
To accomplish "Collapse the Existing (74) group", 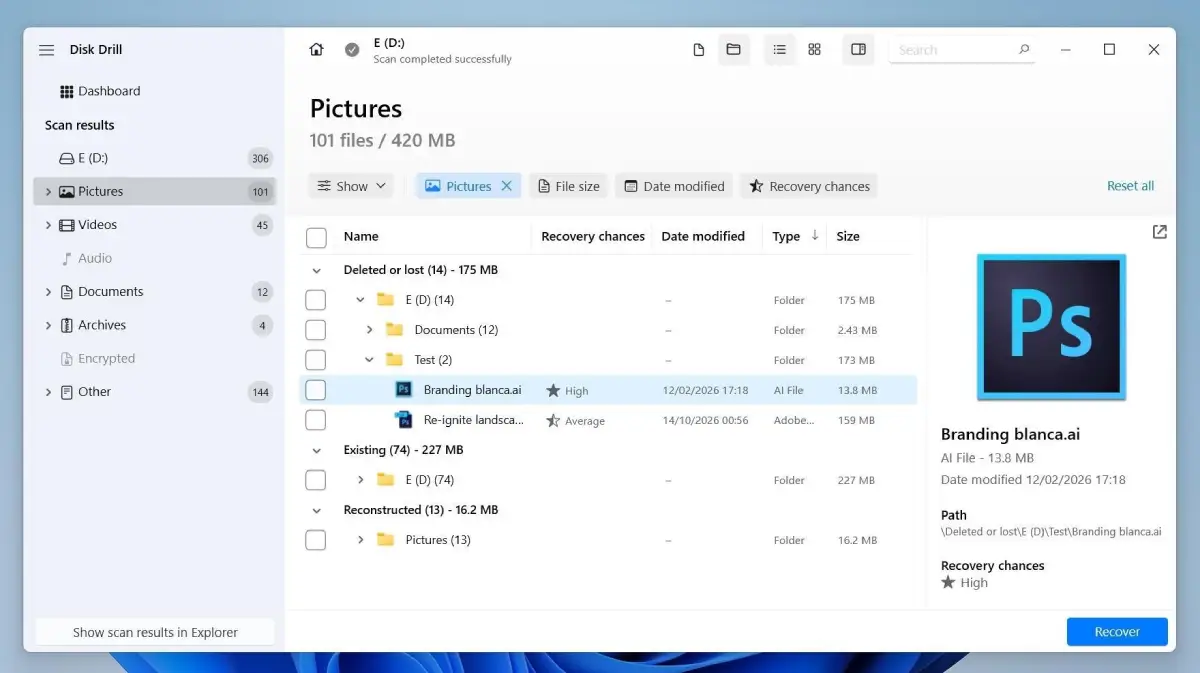I will (x=317, y=450).
